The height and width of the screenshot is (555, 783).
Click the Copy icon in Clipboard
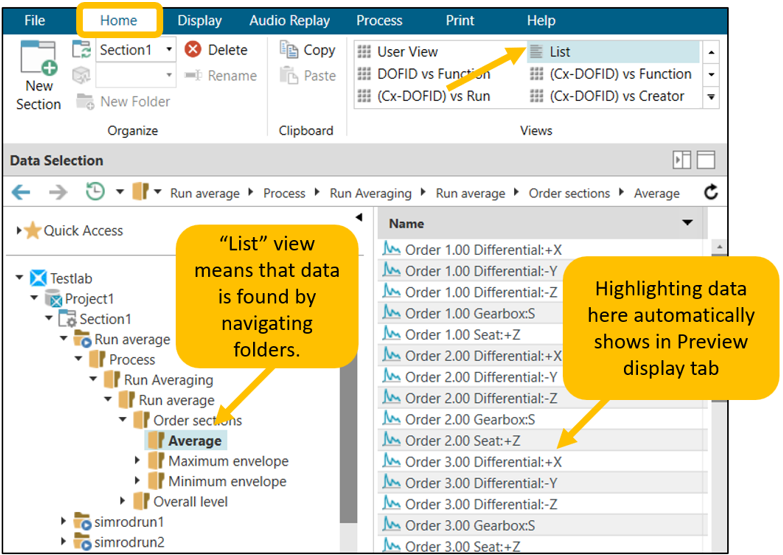pyautogui.click(x=290, y=49)
